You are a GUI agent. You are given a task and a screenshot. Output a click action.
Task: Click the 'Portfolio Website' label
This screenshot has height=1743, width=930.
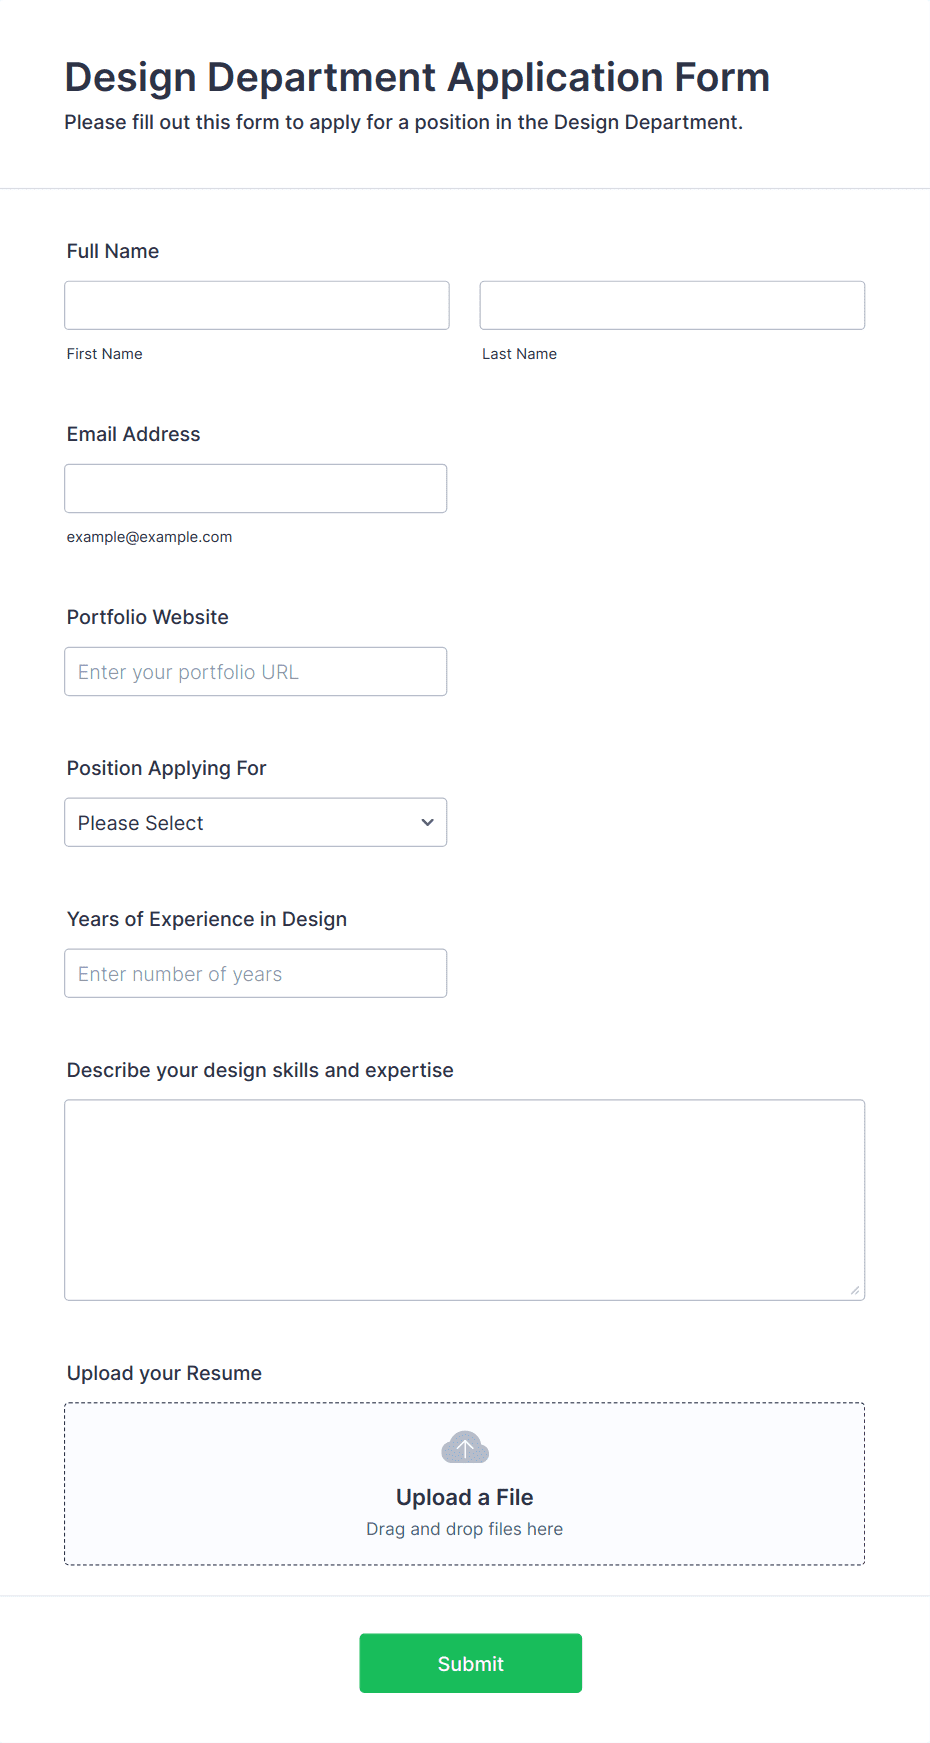click(x=148, y=617)
